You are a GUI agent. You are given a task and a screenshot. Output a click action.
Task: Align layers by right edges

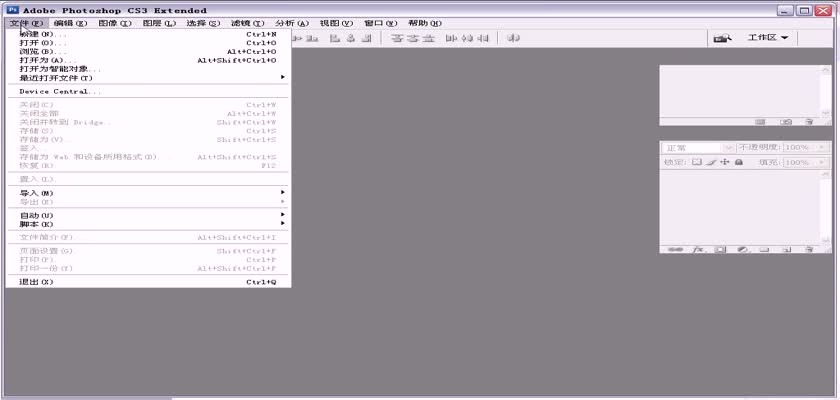click(366, 39)
